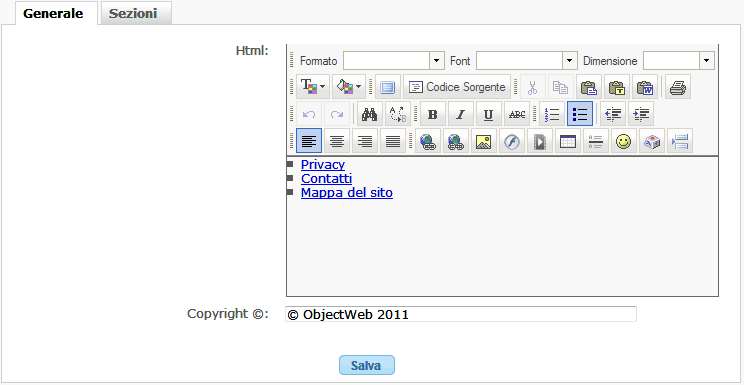Open the smiley emoticon picker
Viewport: 744px width, 385px height.
point(623,141)
